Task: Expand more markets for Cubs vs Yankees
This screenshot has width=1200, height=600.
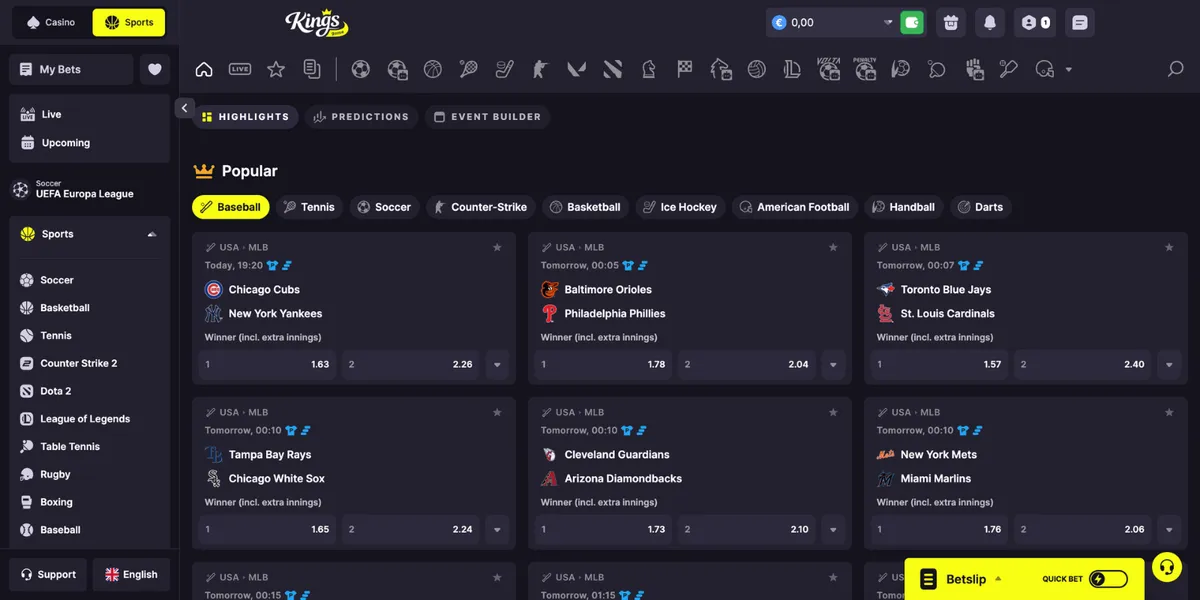Action: tap(497, 365)
